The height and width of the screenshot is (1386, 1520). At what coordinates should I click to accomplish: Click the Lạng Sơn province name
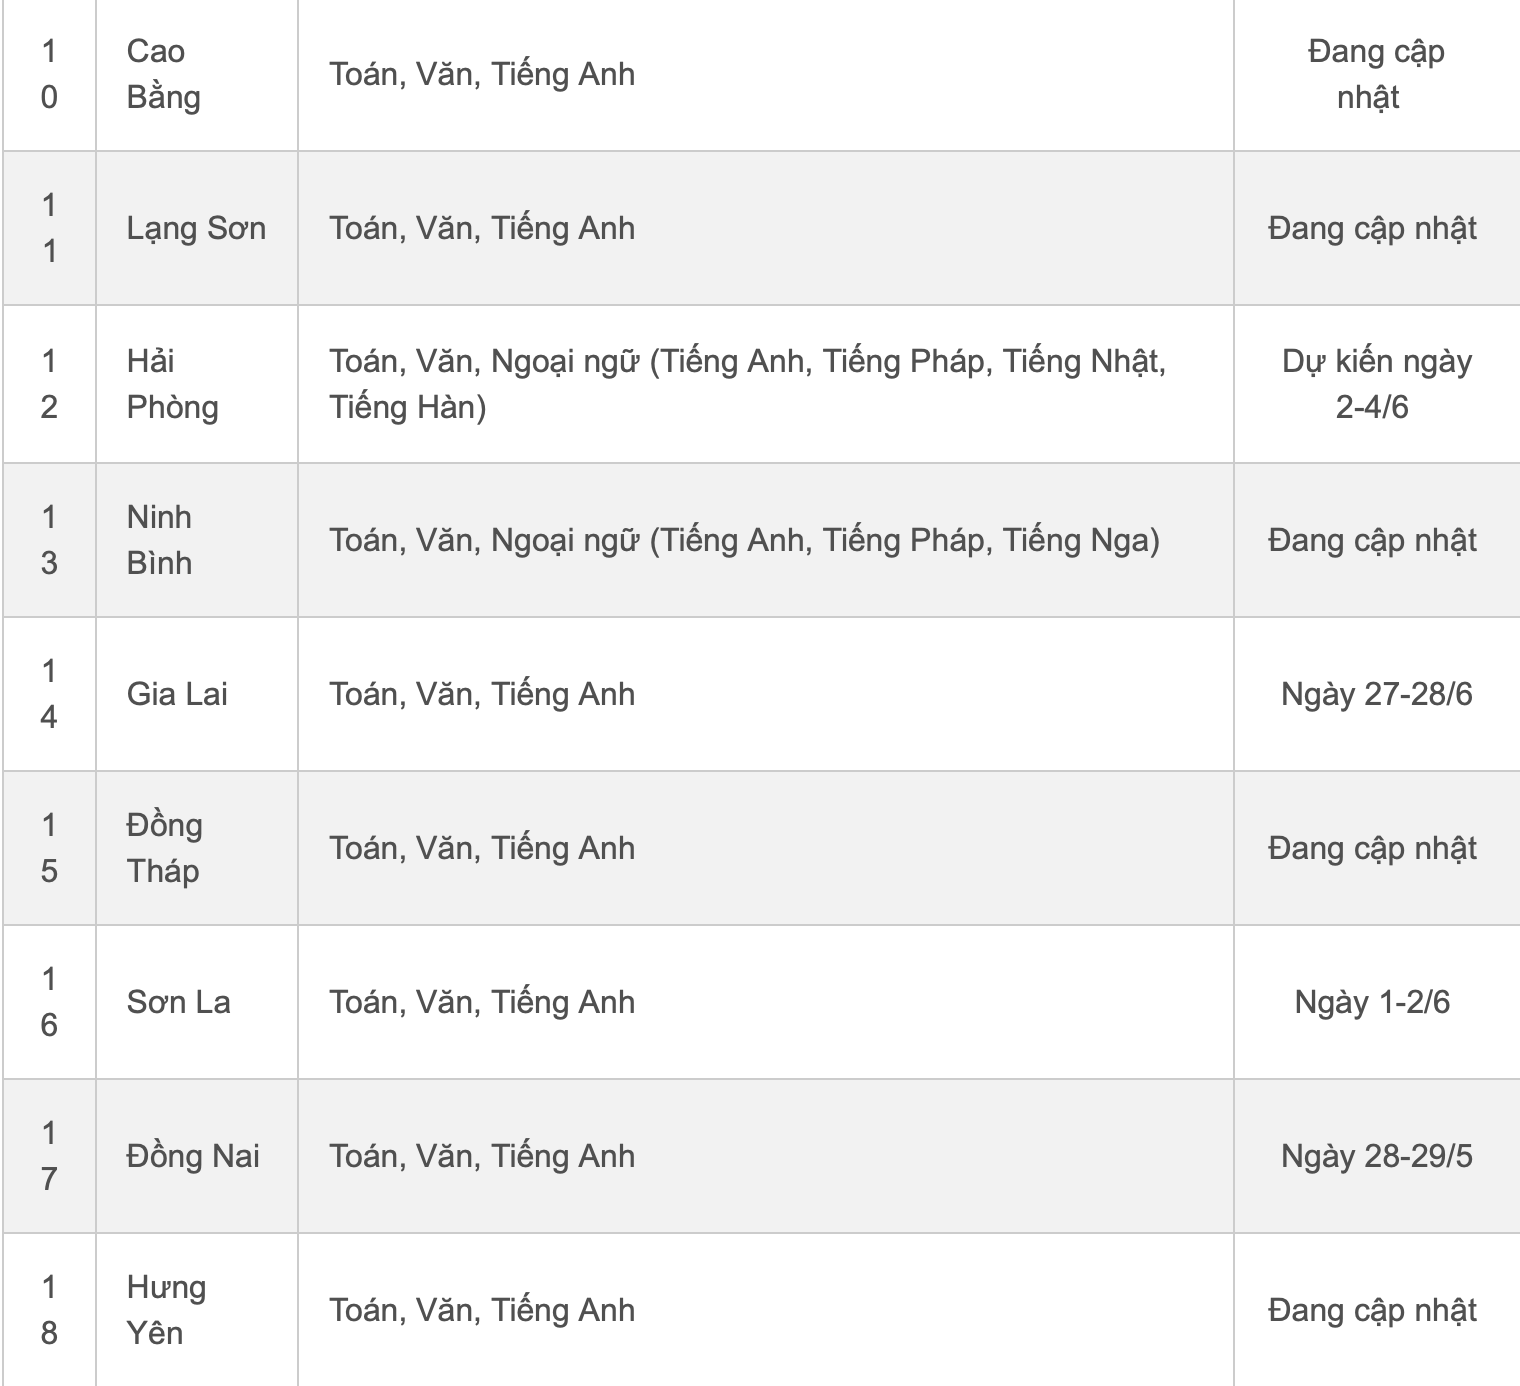(196, 228)
